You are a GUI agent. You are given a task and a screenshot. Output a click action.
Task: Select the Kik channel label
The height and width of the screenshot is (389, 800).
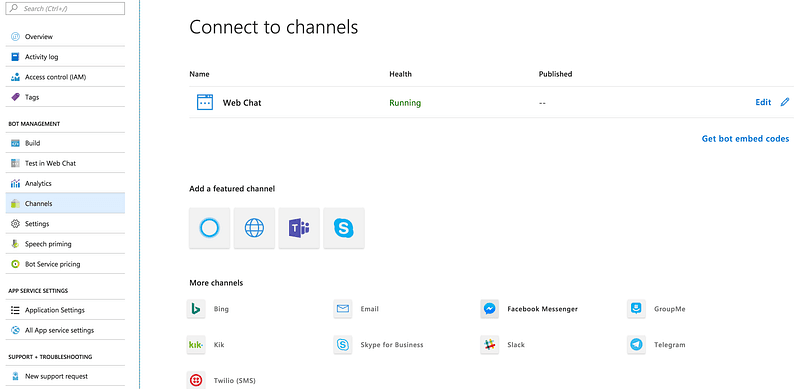tap(219, 345)
